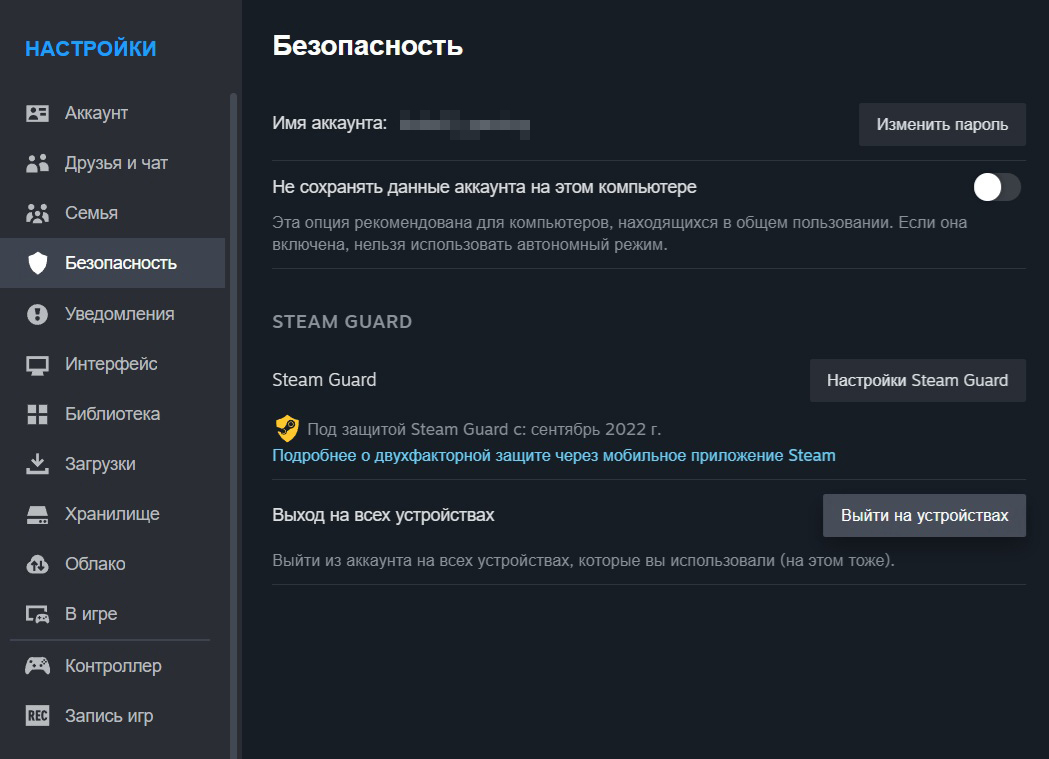
Task: Click the In-game overlay icon
Action: click(37, 614)
